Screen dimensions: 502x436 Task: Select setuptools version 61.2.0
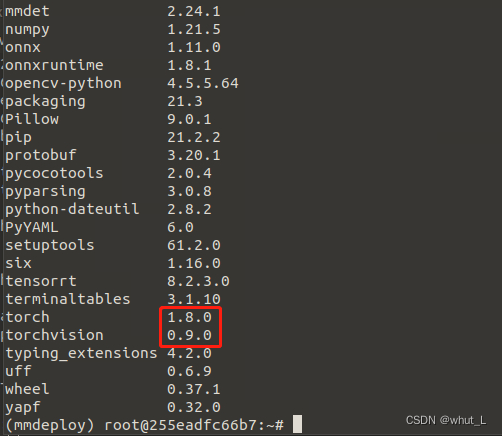[x=194, y=245]
